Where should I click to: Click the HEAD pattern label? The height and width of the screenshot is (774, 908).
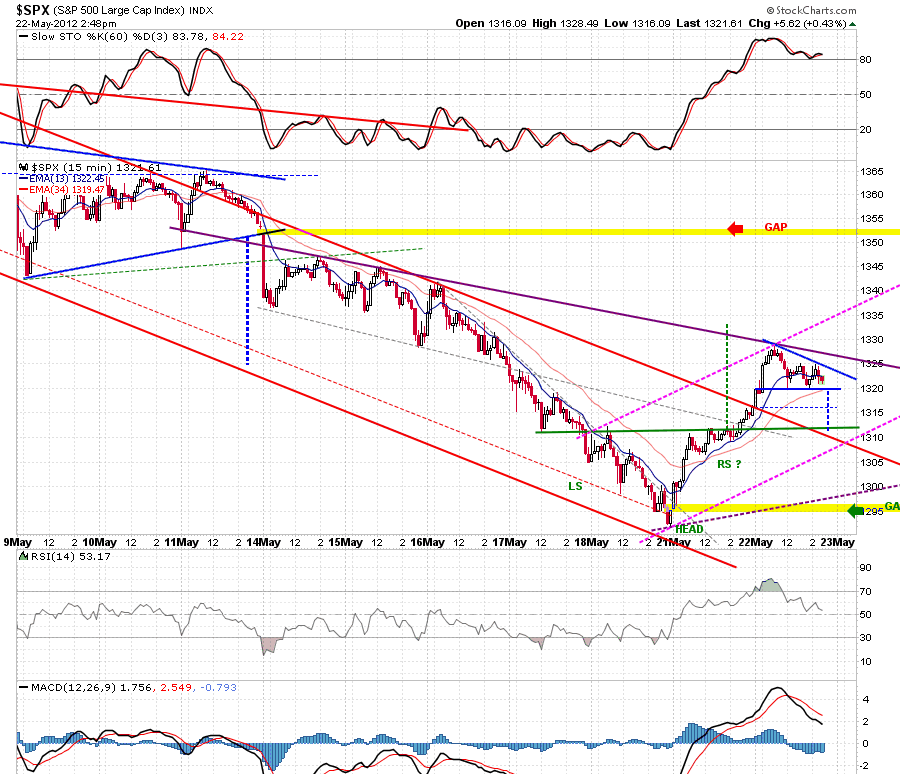(x=689, y=529)
